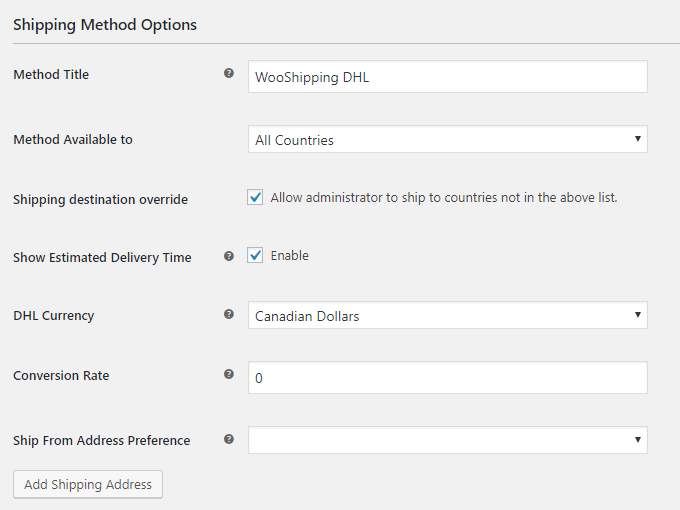Expand the Canadian Dollars currency dropdown
The width and height of the screenshot is (680, 510).
(x=447, y=316)
